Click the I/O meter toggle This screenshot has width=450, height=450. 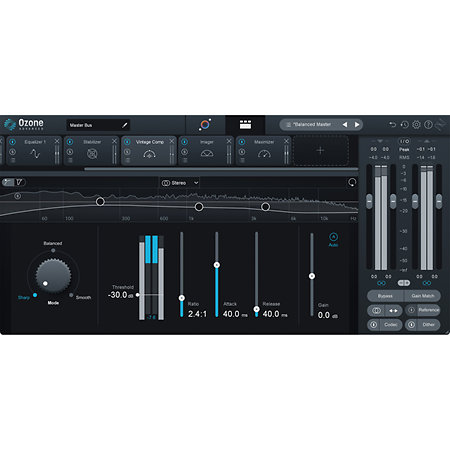pos(404,141)
